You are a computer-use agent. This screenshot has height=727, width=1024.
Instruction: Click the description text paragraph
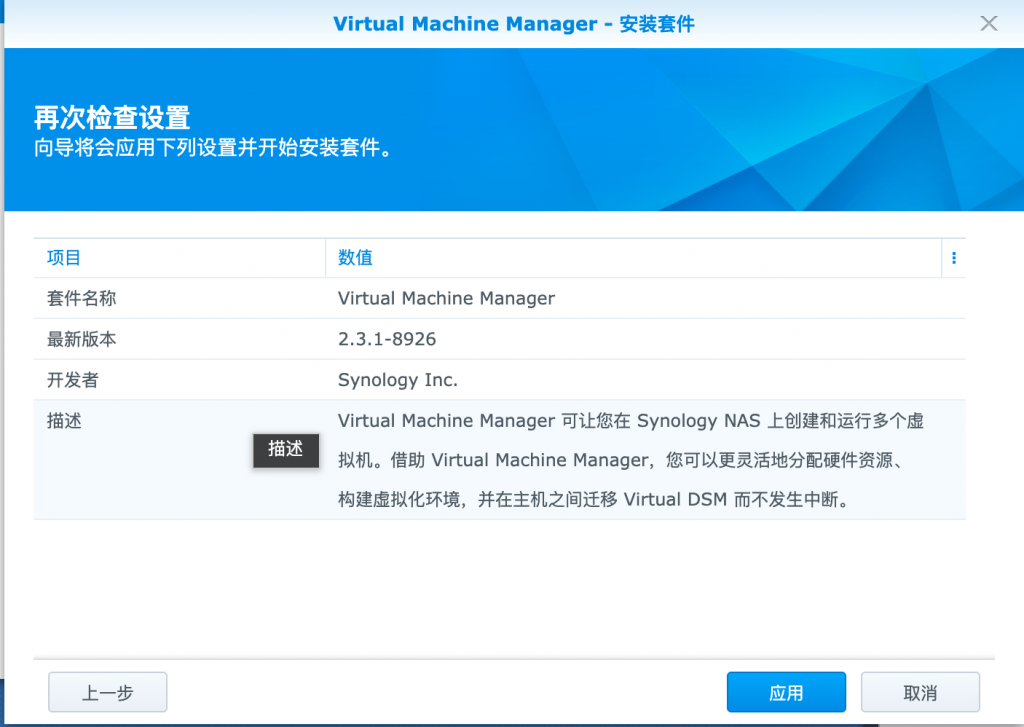(631, 460)
